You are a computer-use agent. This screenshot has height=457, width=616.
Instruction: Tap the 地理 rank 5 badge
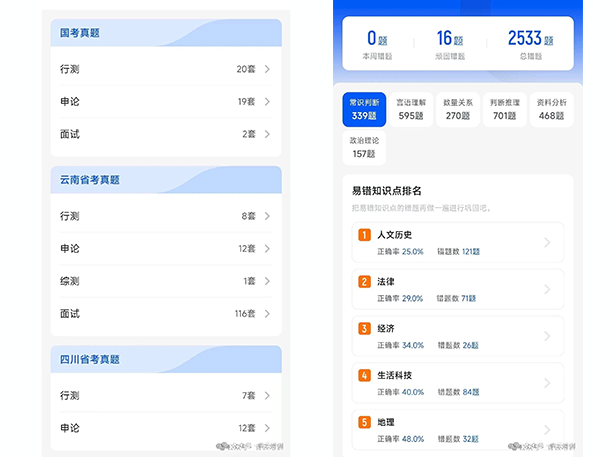365,422
